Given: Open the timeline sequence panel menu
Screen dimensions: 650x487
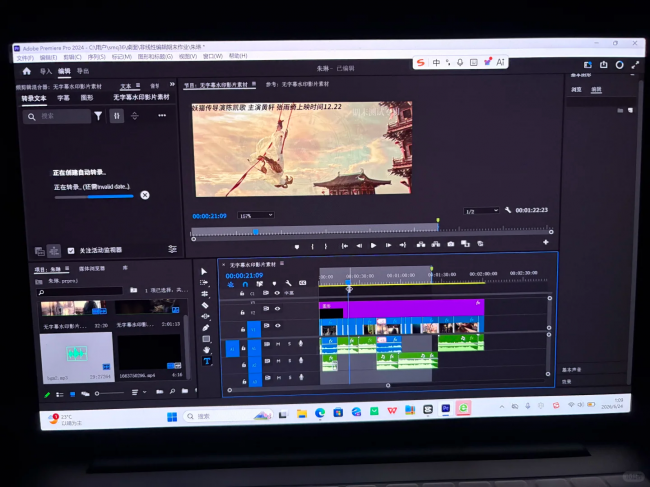Looking at the screenshot, I should (x=282, y=264).
